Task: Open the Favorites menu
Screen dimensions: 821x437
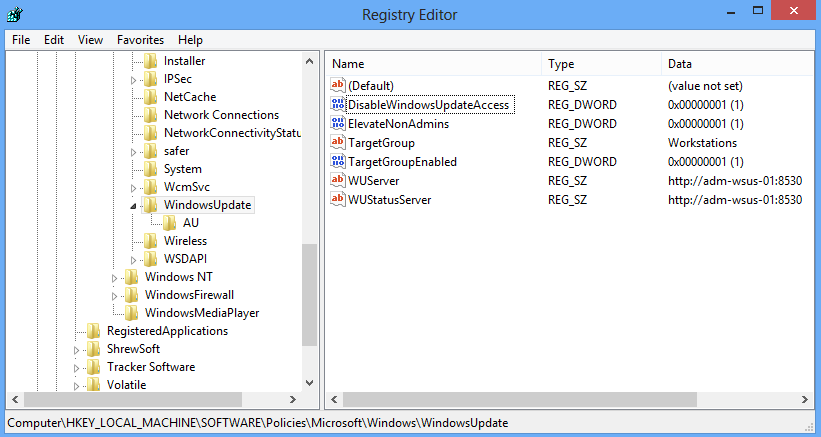Action: (140, 40)
